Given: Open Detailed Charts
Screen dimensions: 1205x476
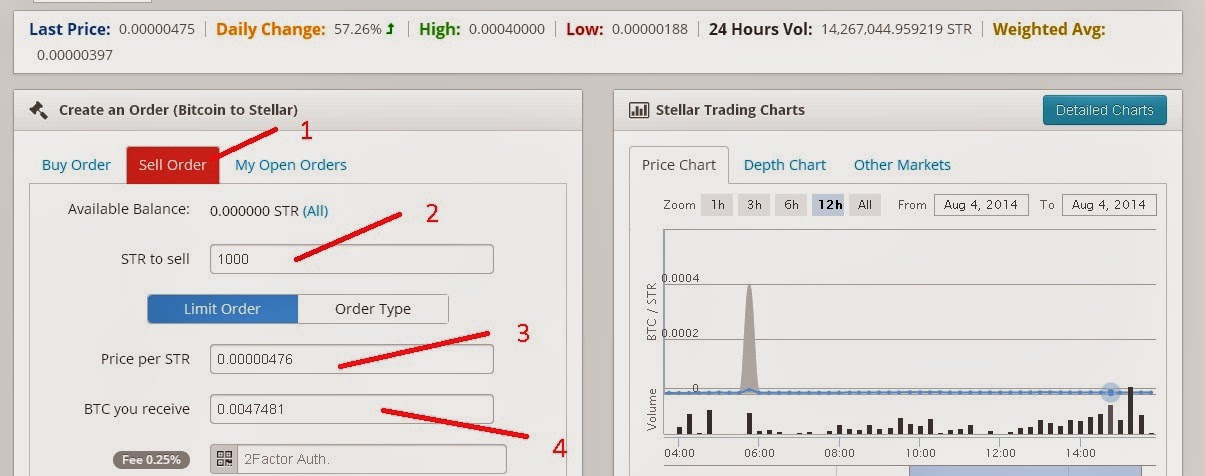Looking at the screenshot, I should 1104,110.
